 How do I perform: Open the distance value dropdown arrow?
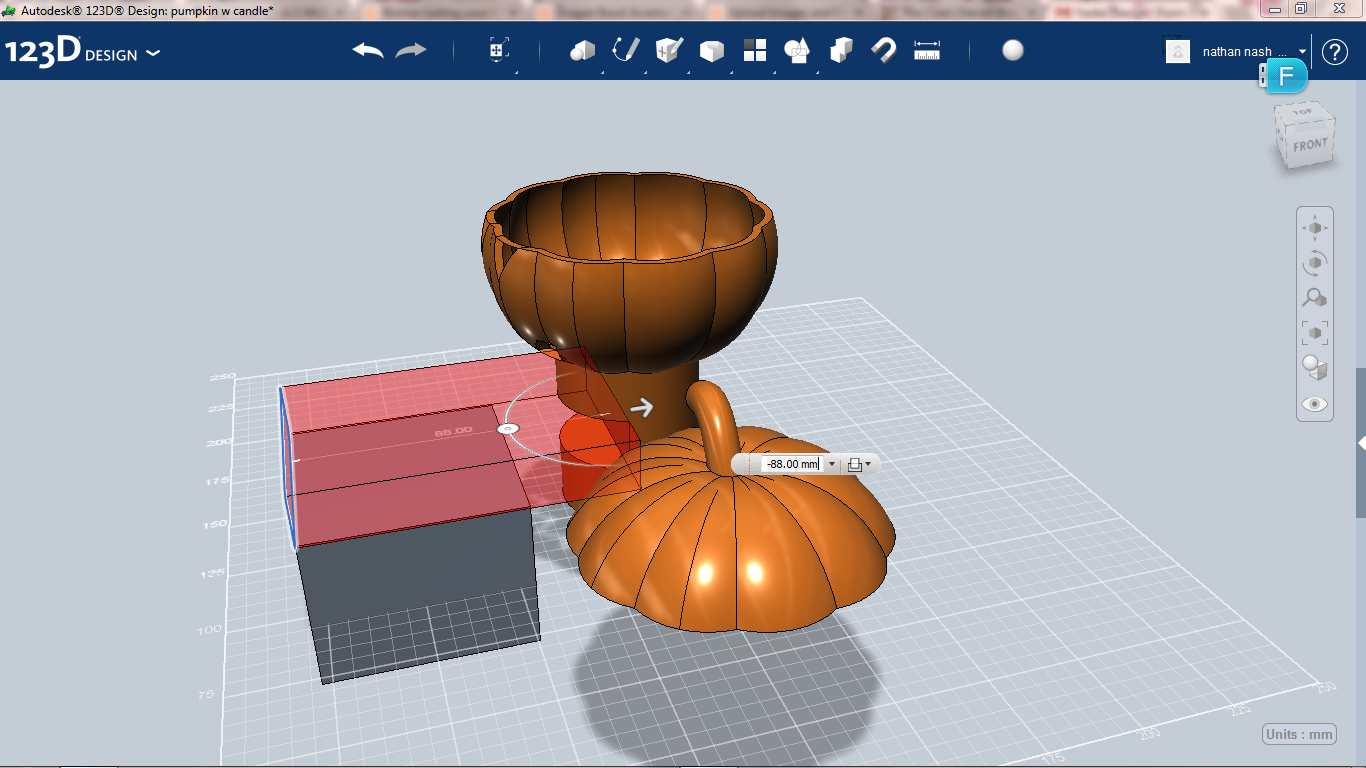click(831, 464)
